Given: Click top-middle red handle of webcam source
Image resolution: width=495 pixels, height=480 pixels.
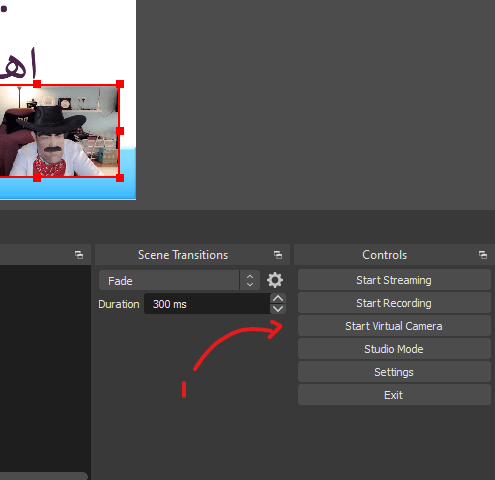Looking at the screenshot, I should pyautogui.click(x=37, y=84).
